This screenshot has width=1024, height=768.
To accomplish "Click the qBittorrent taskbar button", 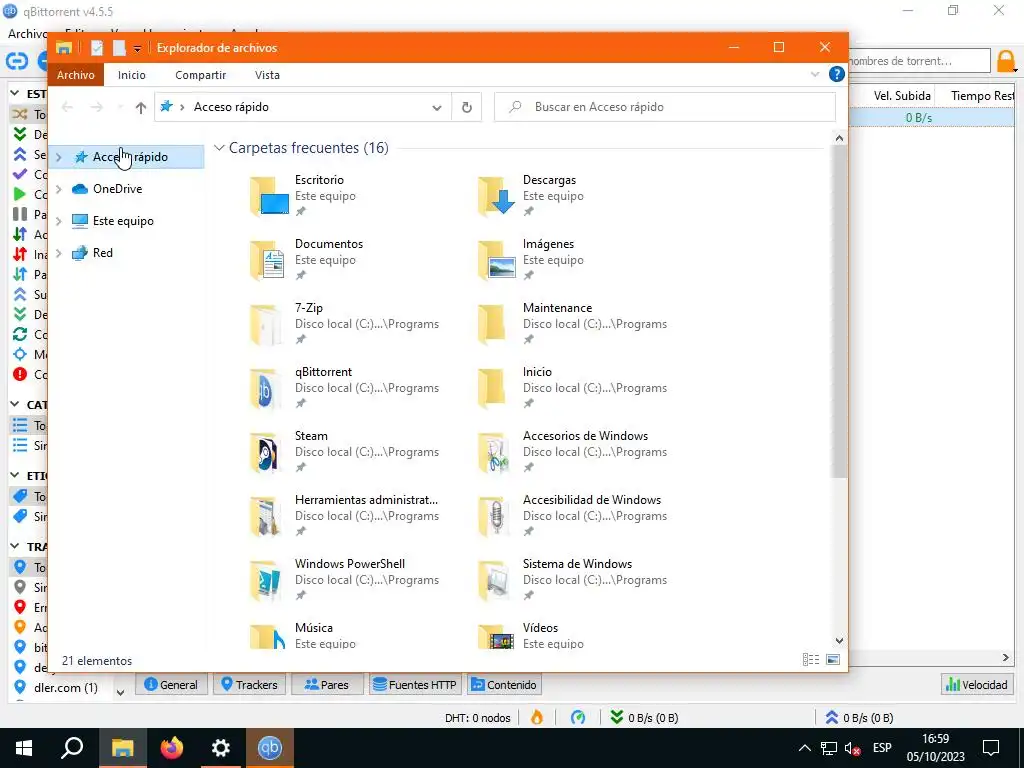I will 269,747.
